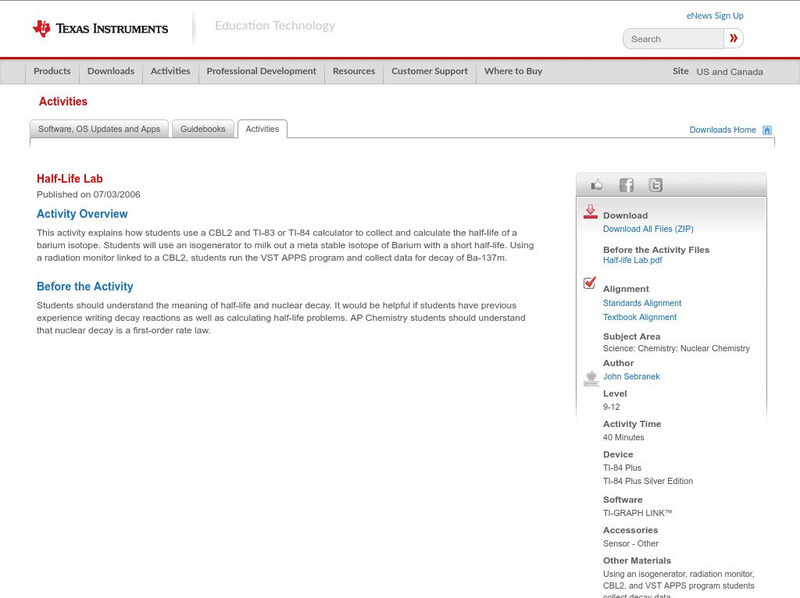Screen dimensions: 800x598
Task: Click the red download arrow icon
Action: (590, 212)
